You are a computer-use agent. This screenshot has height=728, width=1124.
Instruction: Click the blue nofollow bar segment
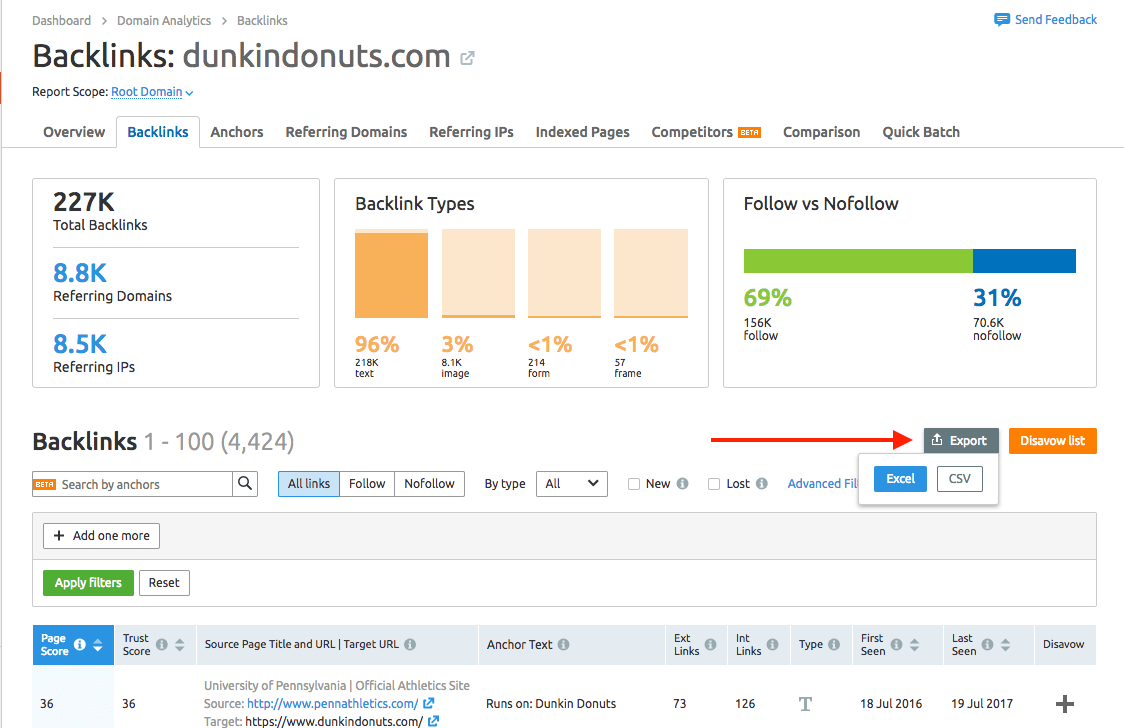(x=1024, y=261)
